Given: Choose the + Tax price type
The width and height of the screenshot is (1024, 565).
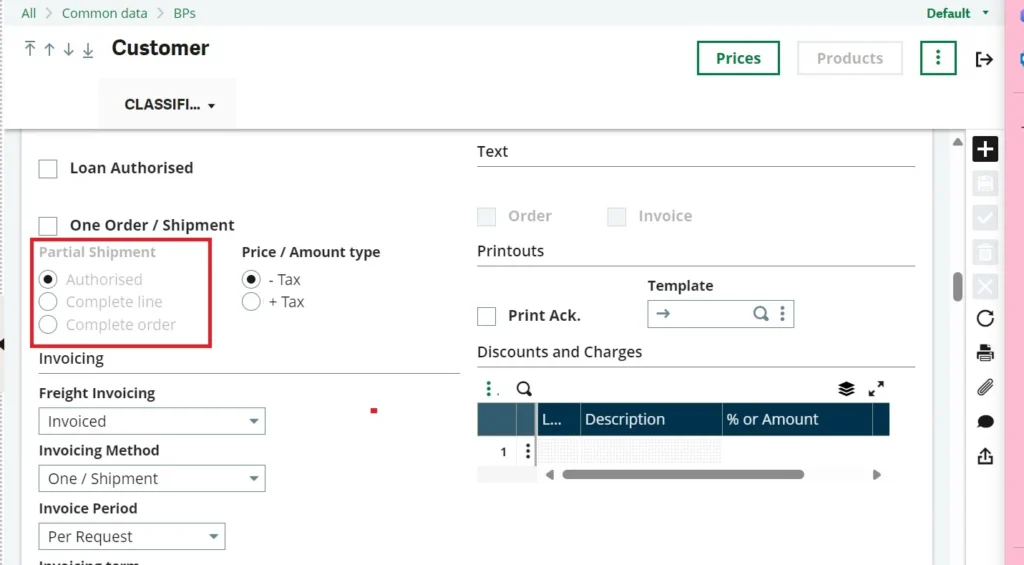Looking at the screenshot, I should [251, 302].
